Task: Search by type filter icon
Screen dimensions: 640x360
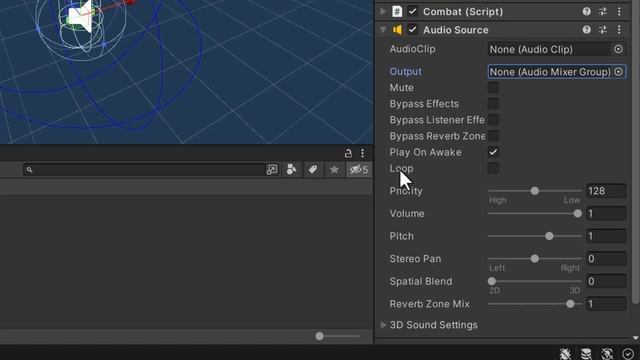Action: [291, 169]
